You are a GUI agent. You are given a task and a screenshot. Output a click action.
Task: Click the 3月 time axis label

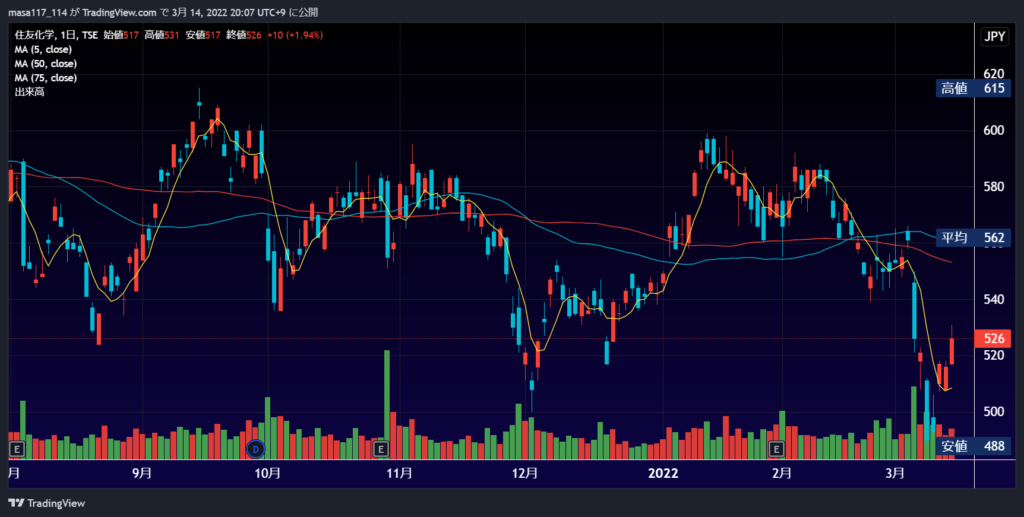895,473
